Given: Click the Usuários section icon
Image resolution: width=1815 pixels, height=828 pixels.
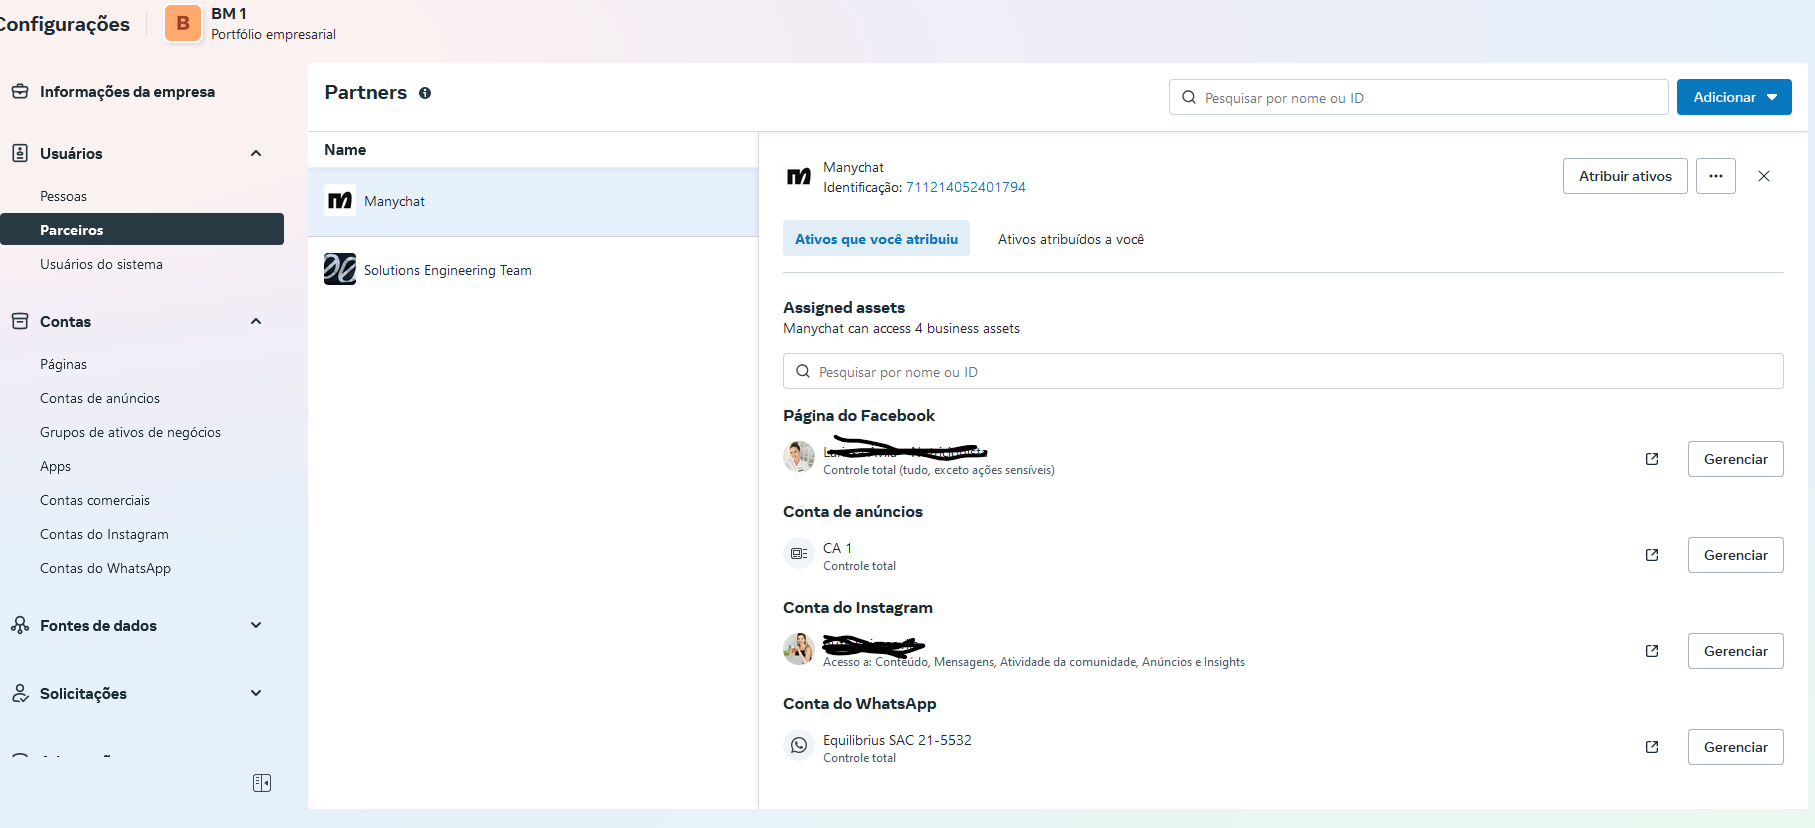Looking at the screenshot, I should pos(20,153).
